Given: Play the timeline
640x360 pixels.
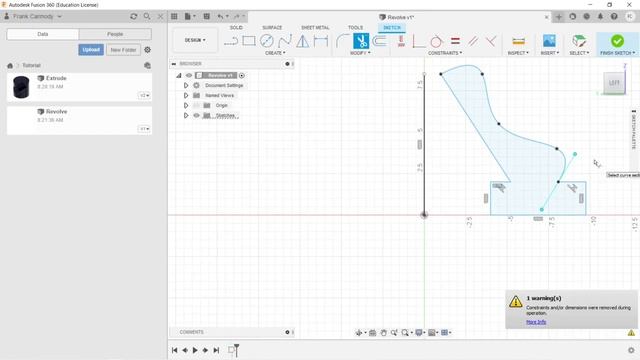Looking at the screenshot, I should pyautogui.click(x=195, y=350).
